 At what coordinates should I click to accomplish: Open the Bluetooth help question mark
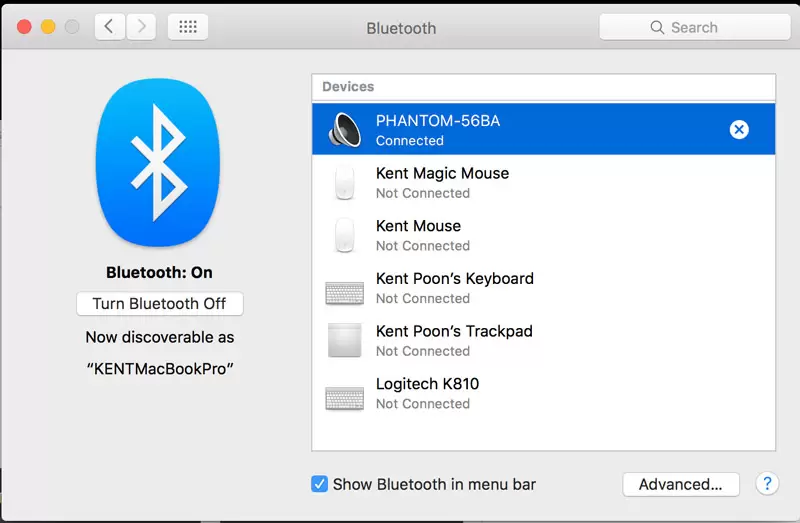pyautogui.click(x=766, y=484)
